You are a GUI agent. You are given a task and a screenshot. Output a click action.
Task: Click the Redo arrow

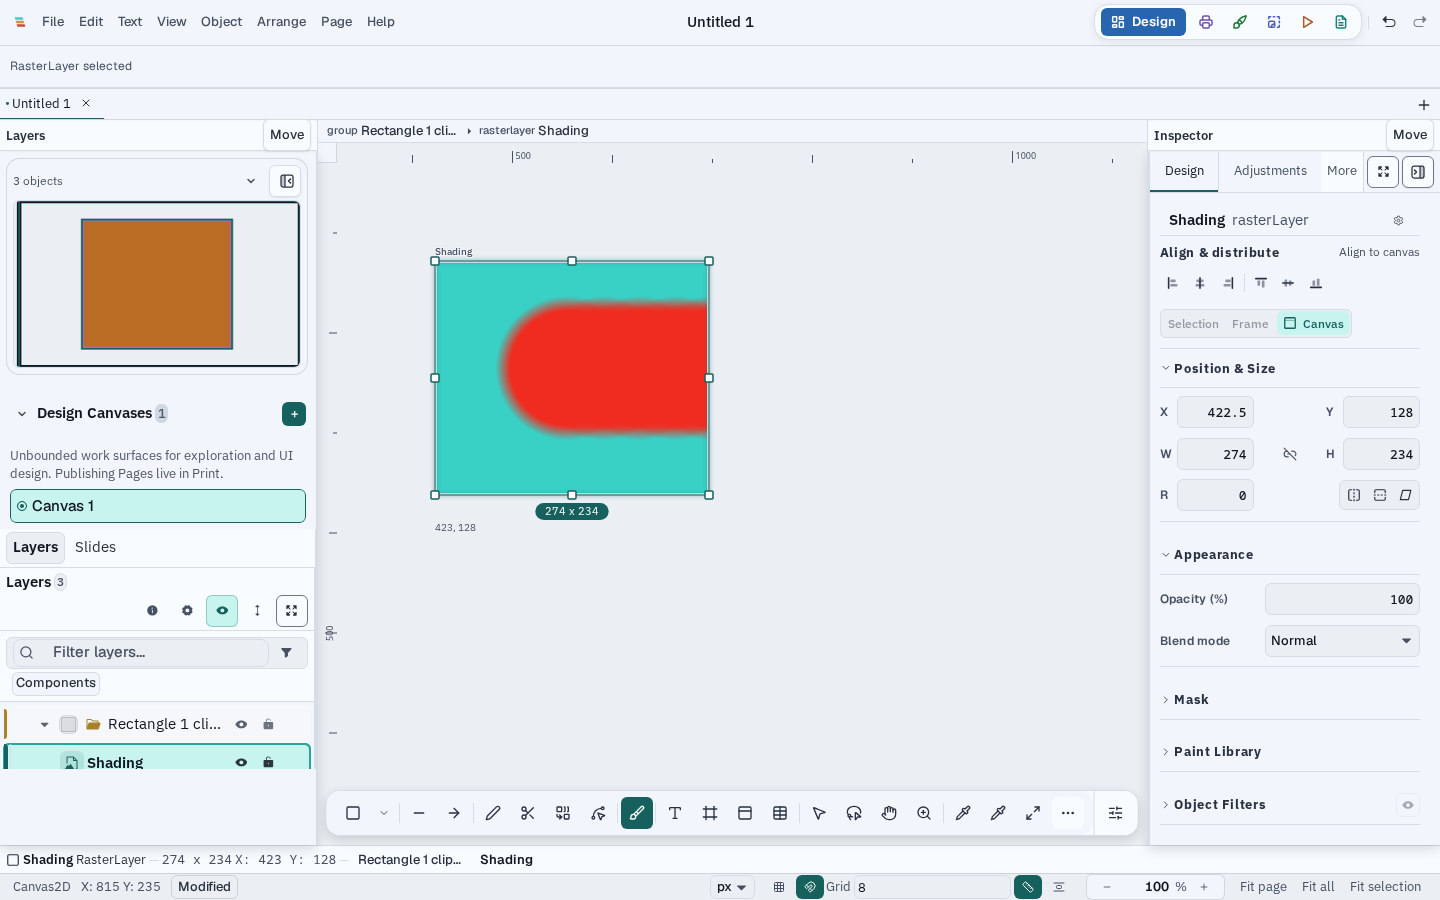1420,22
